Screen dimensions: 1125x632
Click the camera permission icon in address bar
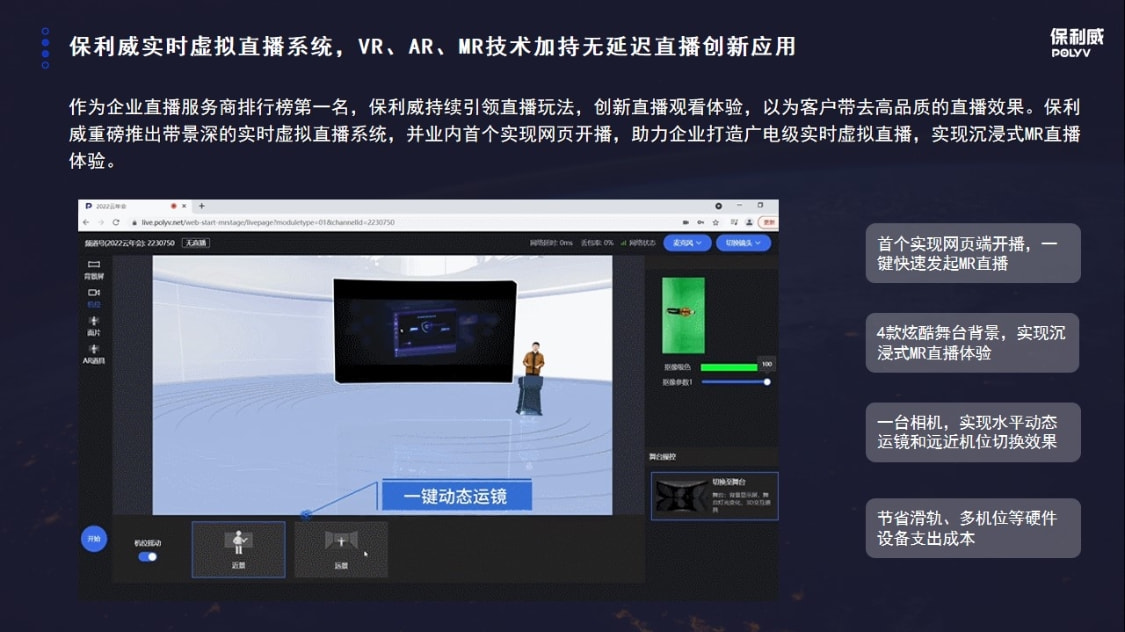pos(686,222)
